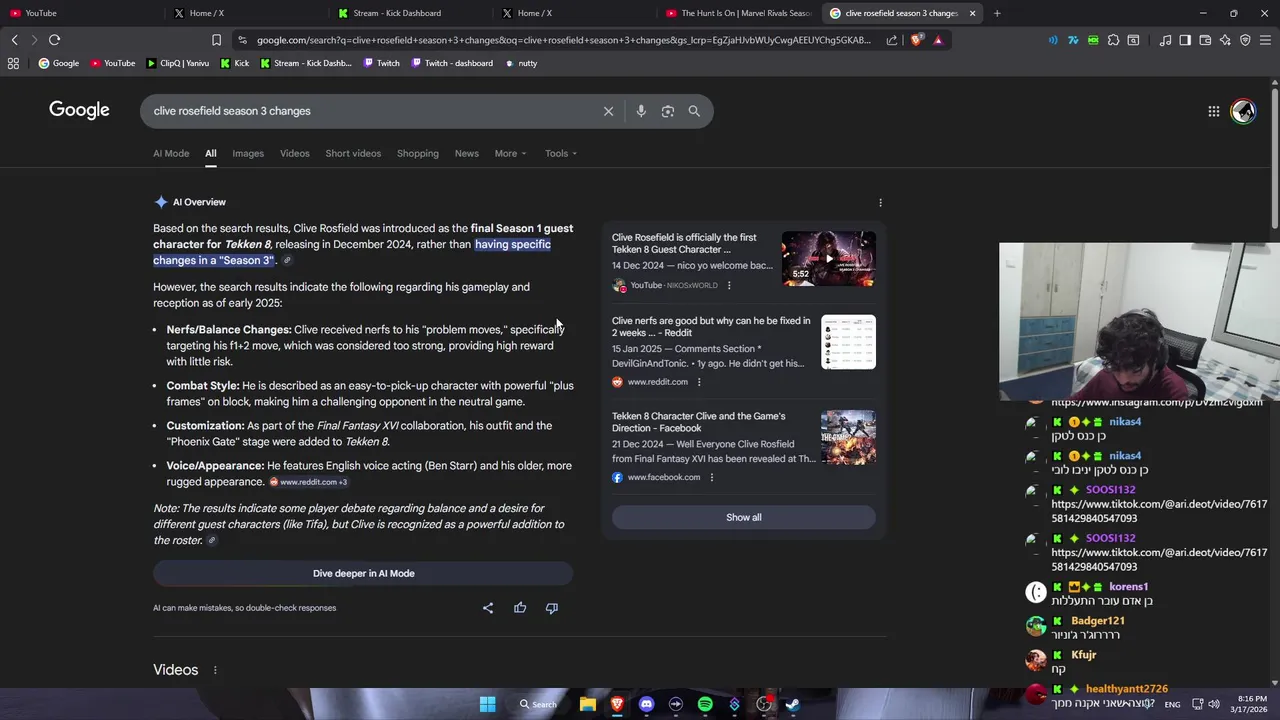
Task: Give thumbs up to AI Overview
Action: pos(520,608)
